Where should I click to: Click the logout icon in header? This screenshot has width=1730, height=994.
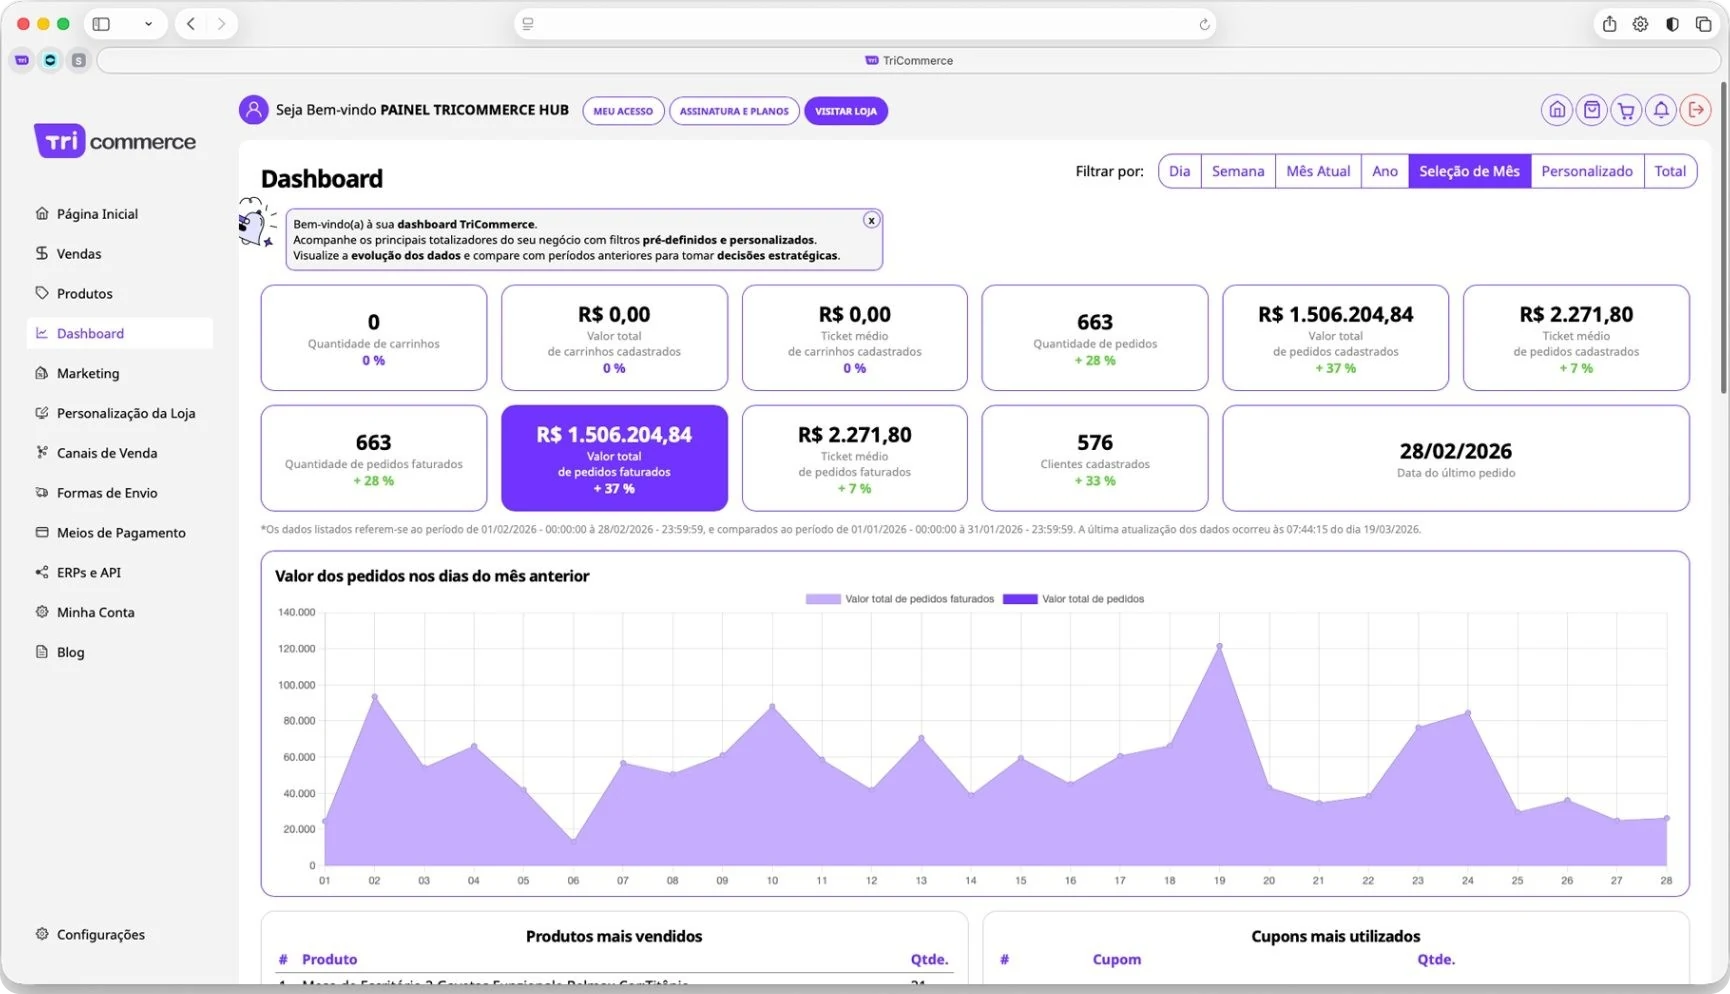(x=1696, y=110)
